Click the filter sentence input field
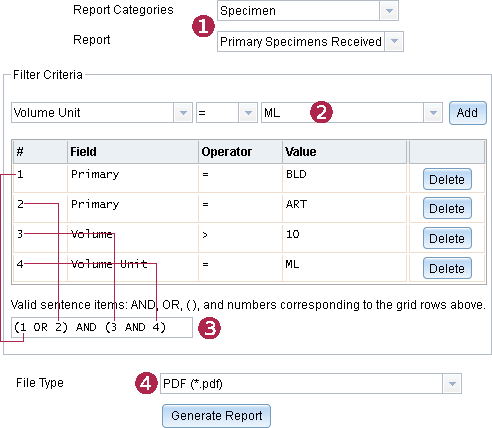 tap(102, 327)
